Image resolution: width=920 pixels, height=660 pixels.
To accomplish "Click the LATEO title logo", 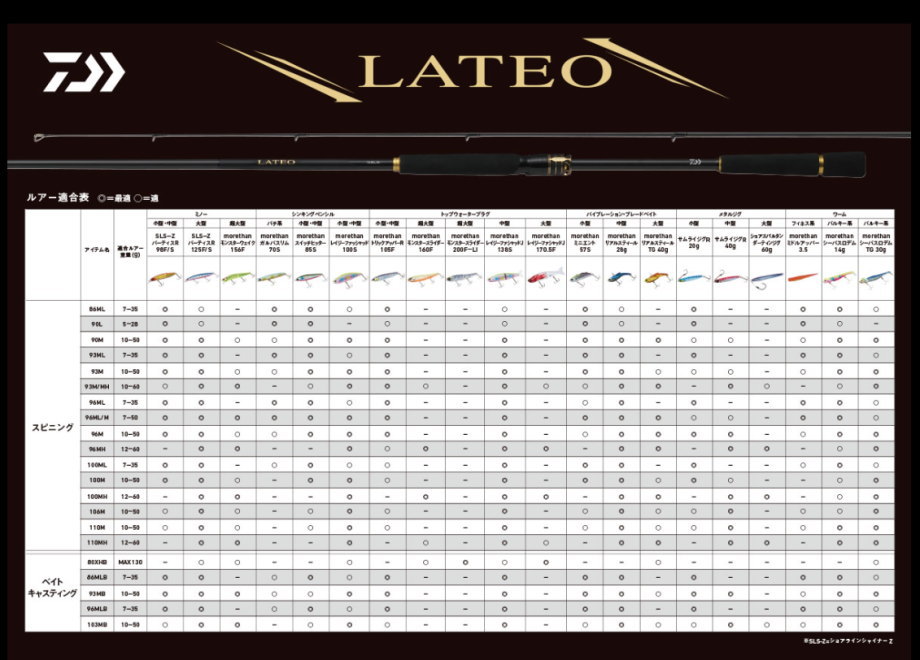I will (476, 70).
